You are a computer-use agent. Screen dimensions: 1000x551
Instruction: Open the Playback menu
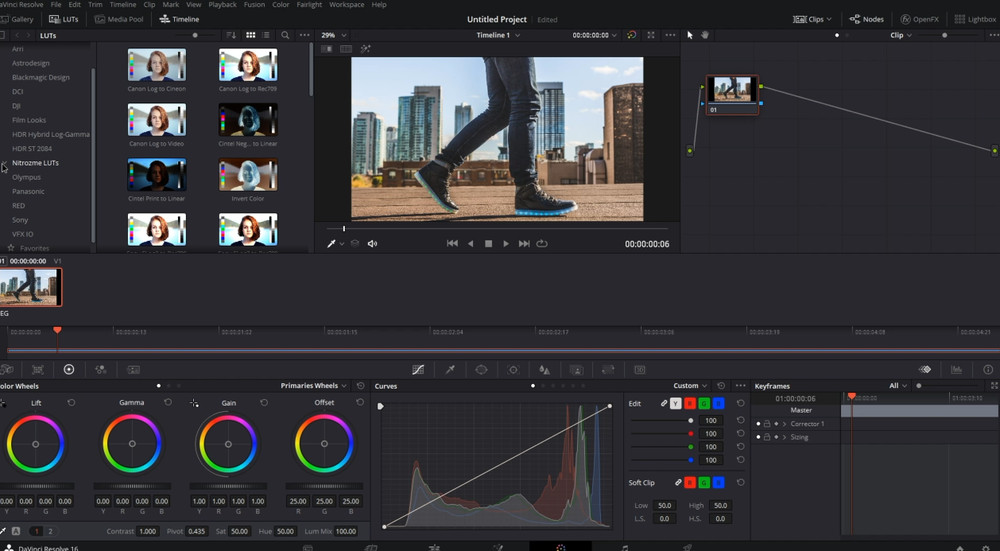point(223,4)
